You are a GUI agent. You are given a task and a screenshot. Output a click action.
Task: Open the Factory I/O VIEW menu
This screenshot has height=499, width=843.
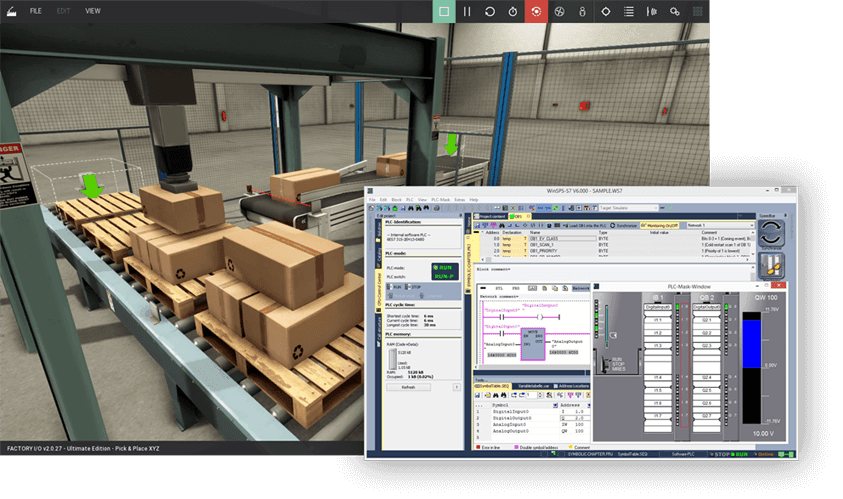(92, 11)
